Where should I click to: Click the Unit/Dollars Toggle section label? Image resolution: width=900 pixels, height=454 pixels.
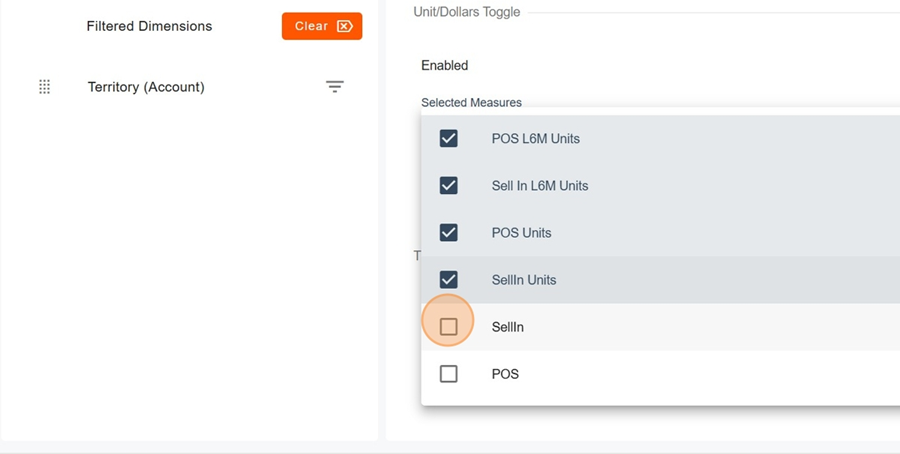pyautogui.click(x=466, y=12)
